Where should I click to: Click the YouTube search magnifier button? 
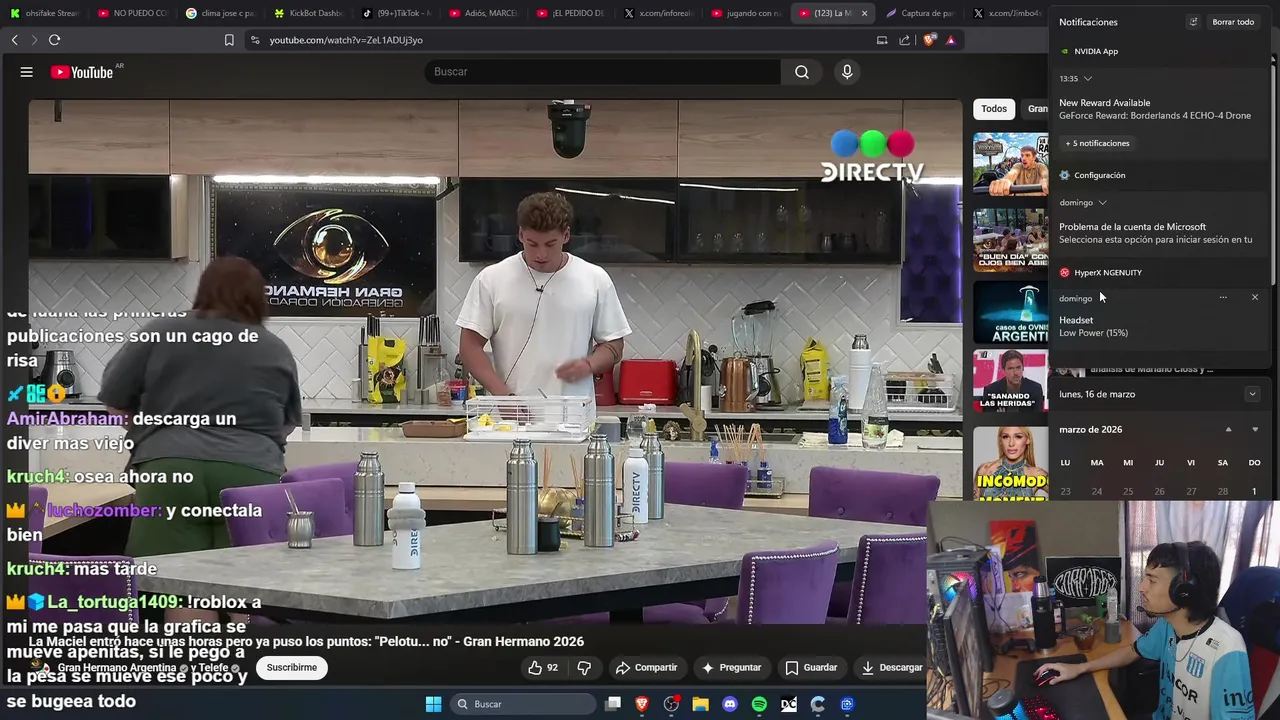point(802,72)
